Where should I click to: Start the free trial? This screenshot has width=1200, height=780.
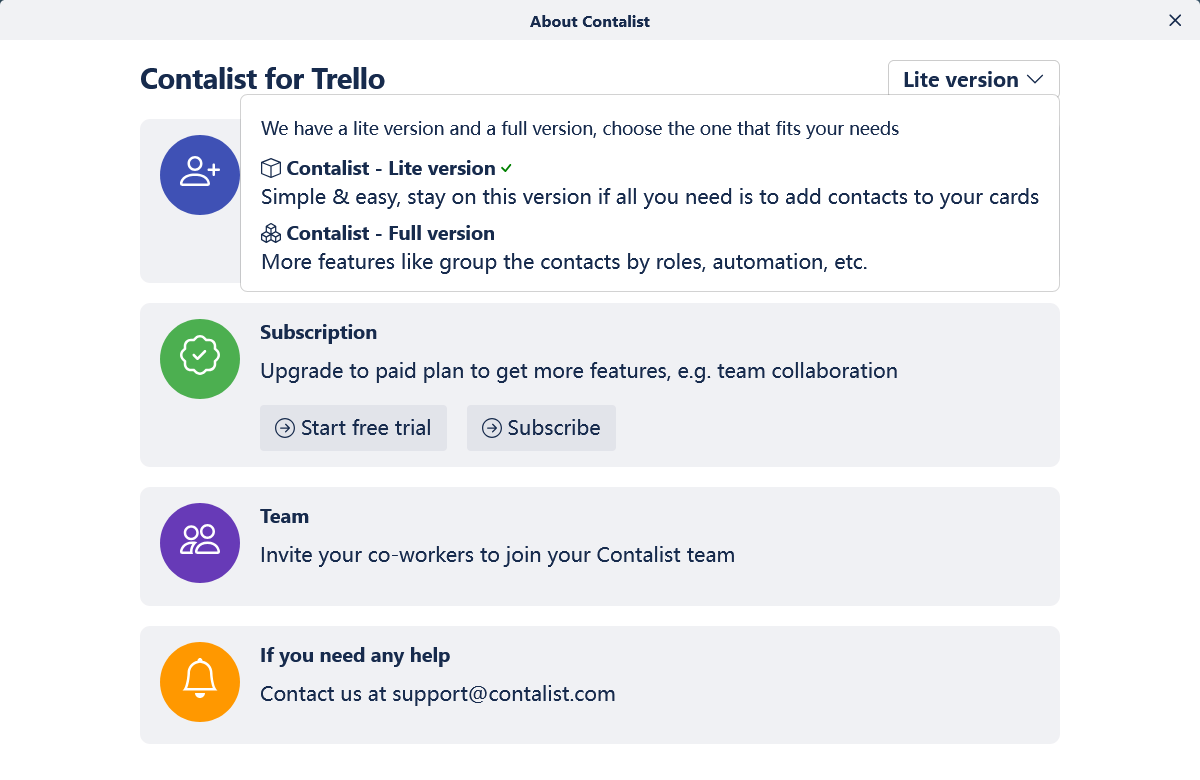[x=353, y=428]
